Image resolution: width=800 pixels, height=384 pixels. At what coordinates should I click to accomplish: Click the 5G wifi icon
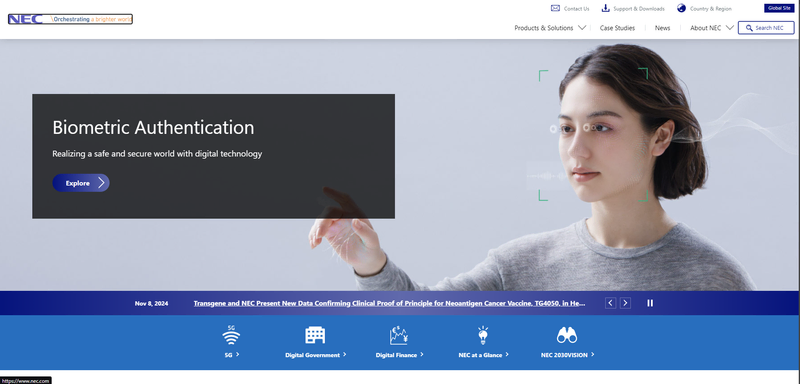pyautogui.click(x=231, y=336)
